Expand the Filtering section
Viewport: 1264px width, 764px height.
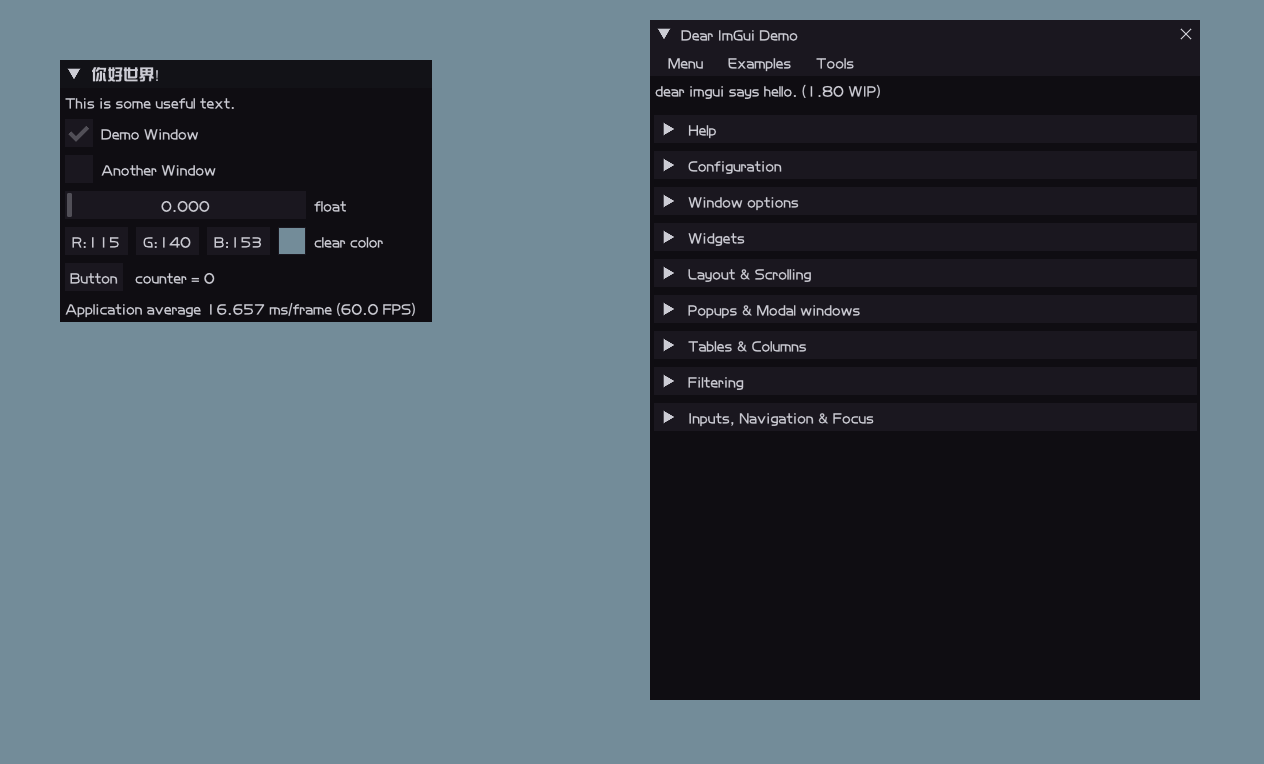(x=925, y=382)
